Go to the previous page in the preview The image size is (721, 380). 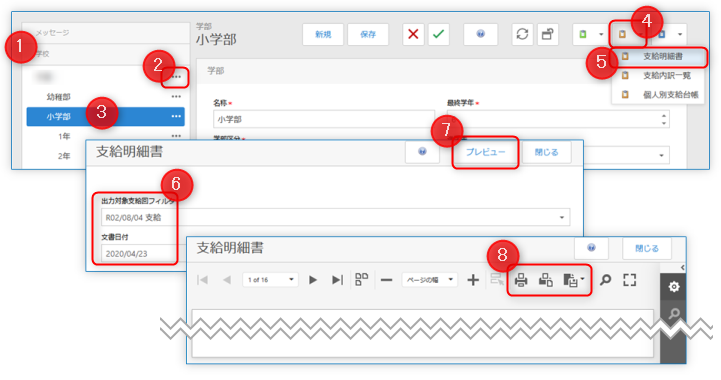(227, 280)
